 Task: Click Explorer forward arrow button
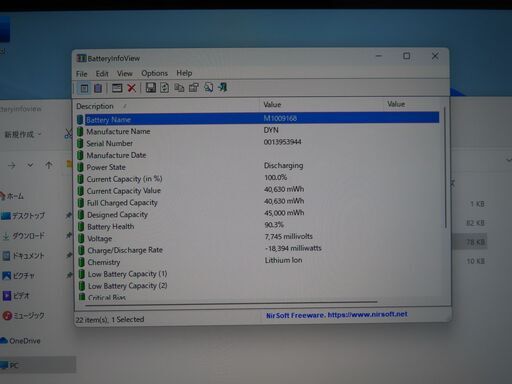pyautogui.click(x=11, y=165)
